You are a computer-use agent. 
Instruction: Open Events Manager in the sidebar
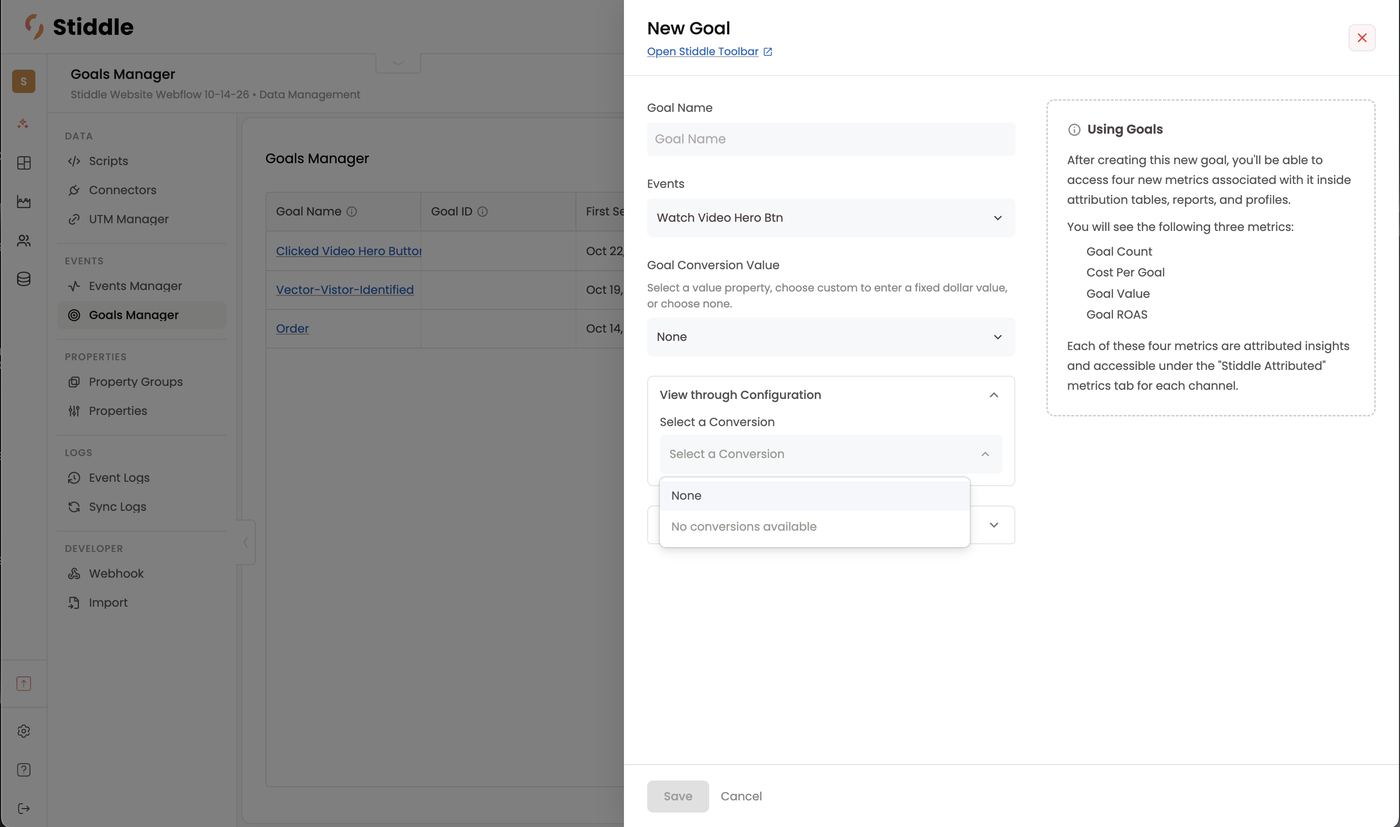coord(142,286)
